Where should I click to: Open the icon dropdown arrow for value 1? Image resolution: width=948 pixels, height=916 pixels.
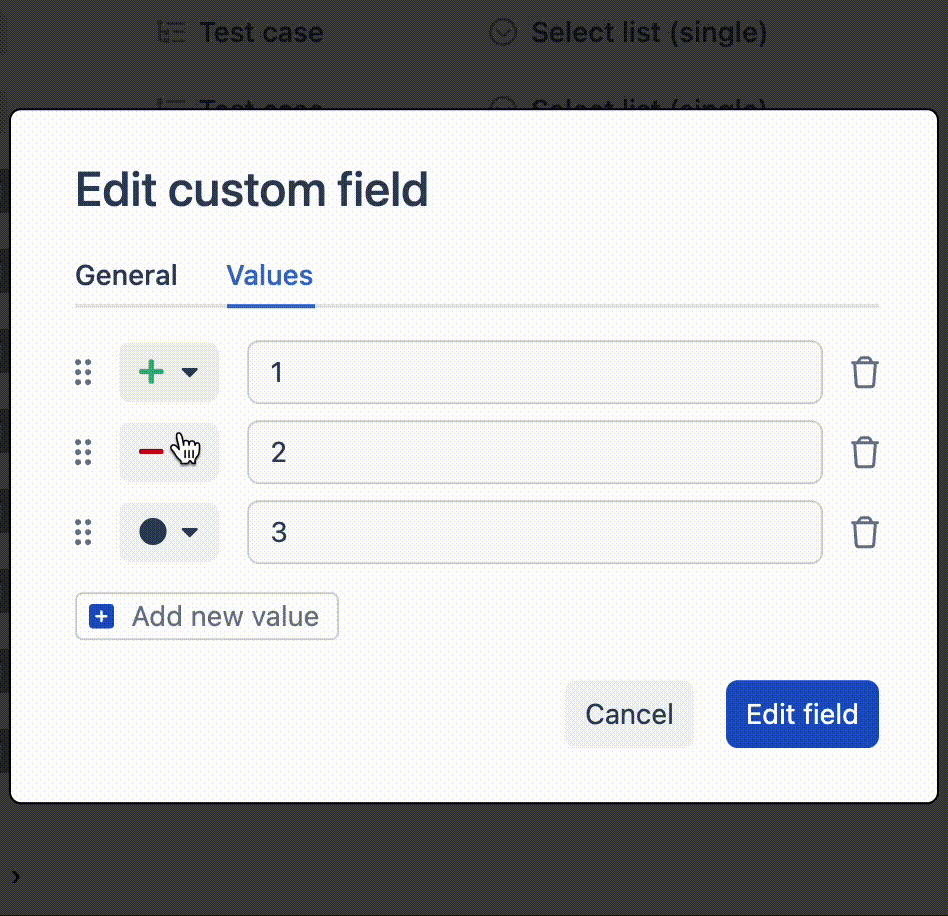pos(190,372)
